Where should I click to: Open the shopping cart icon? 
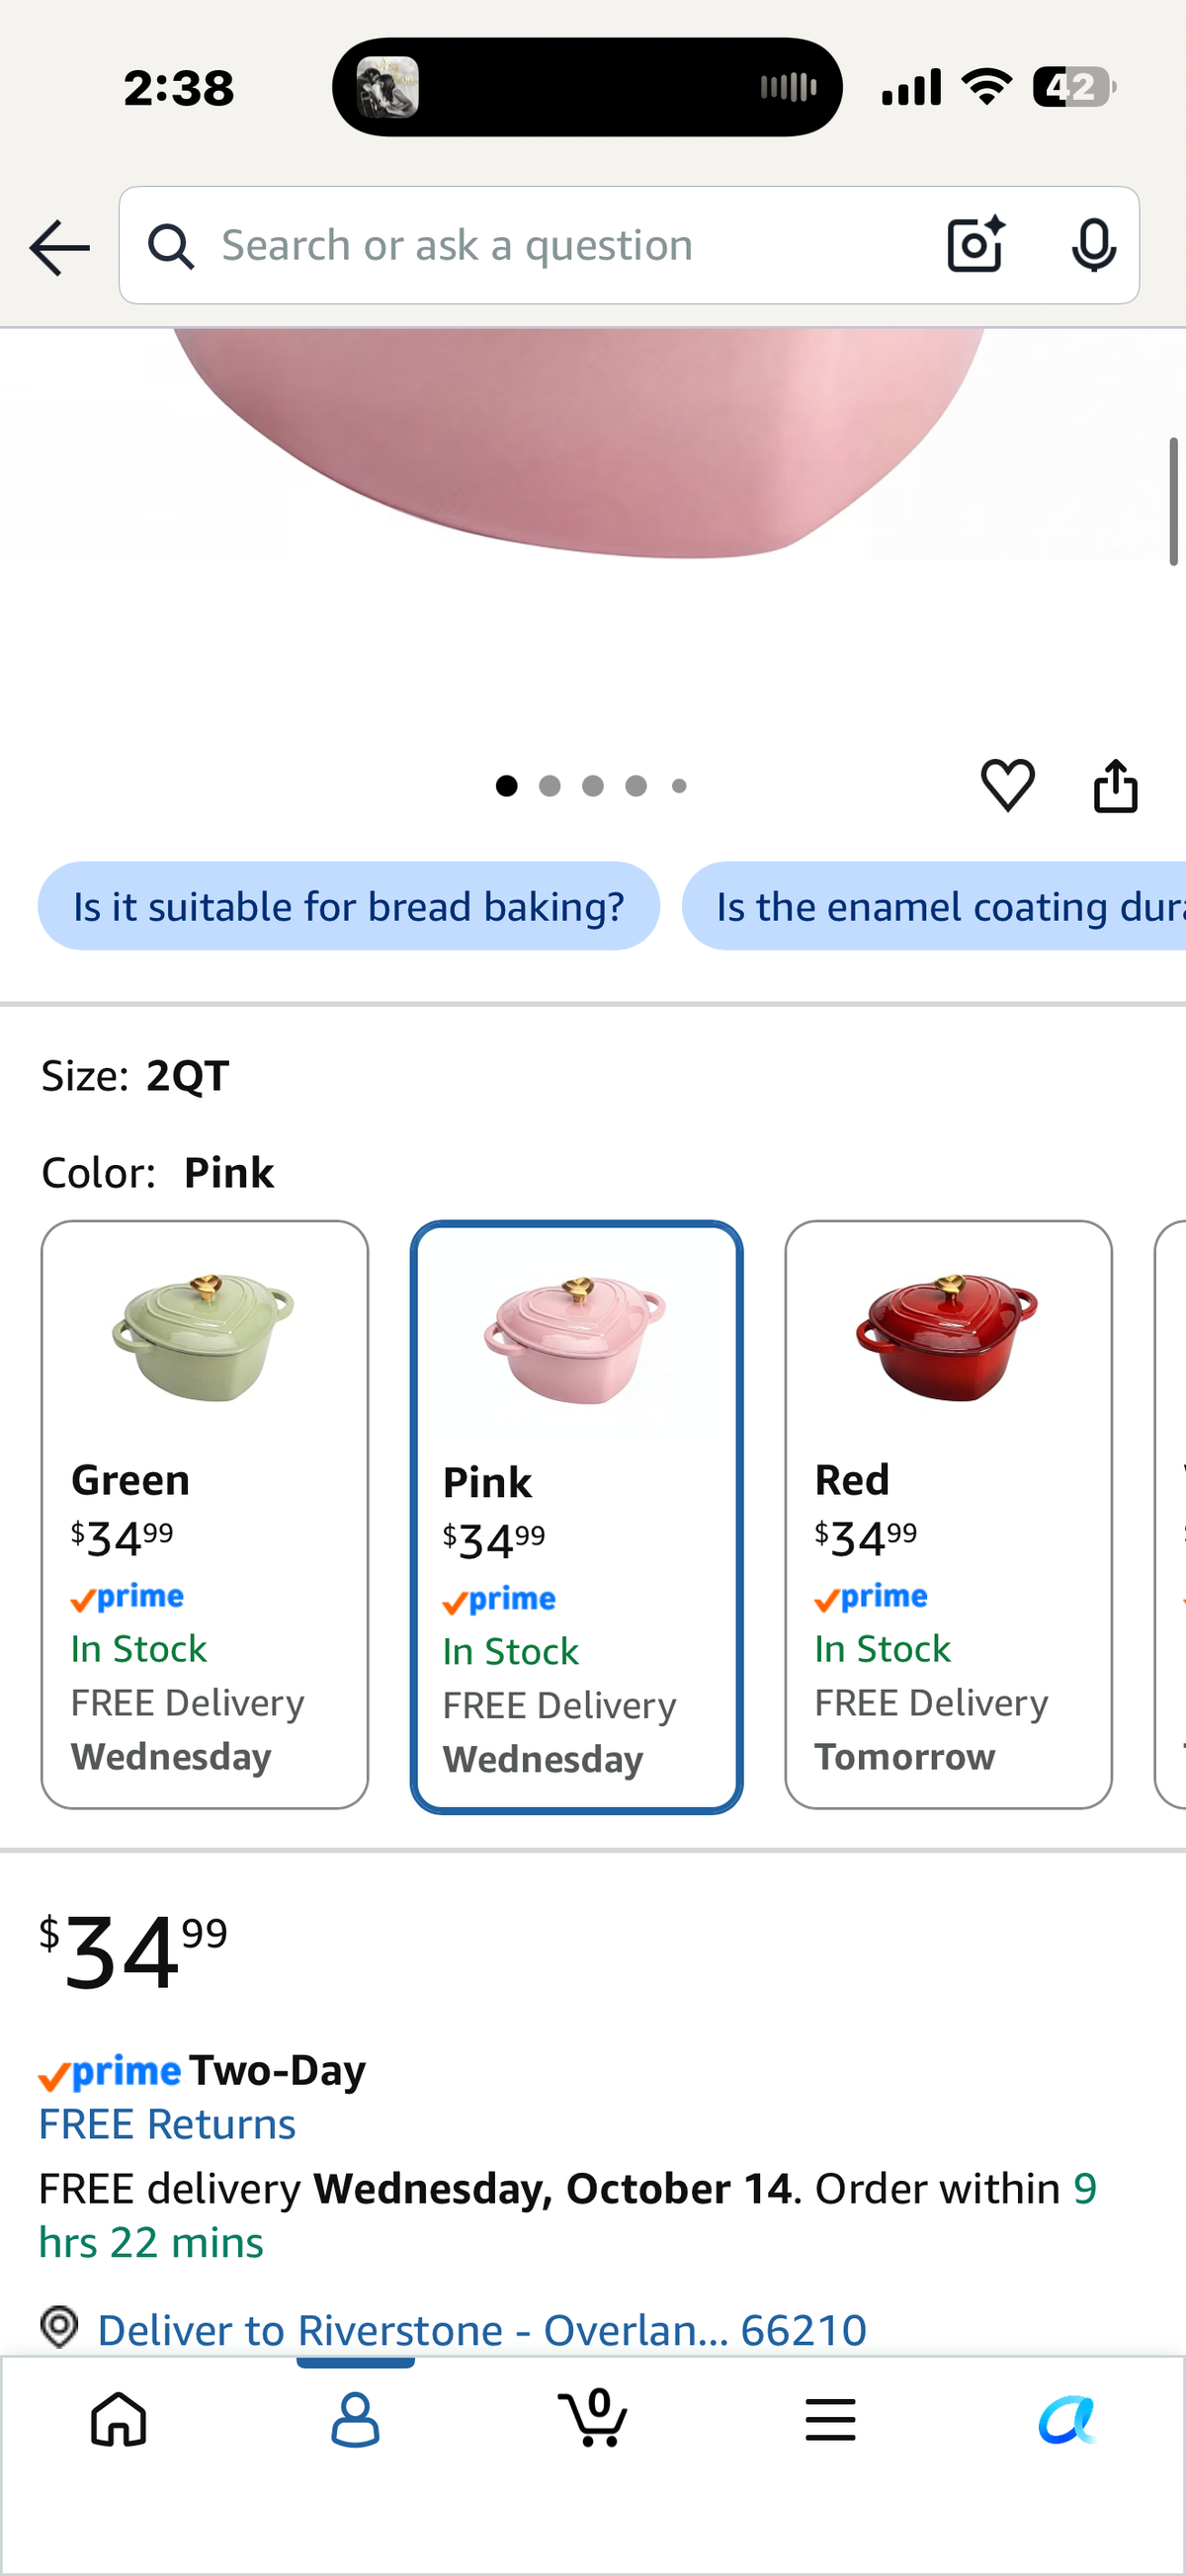coord(593,2417)
